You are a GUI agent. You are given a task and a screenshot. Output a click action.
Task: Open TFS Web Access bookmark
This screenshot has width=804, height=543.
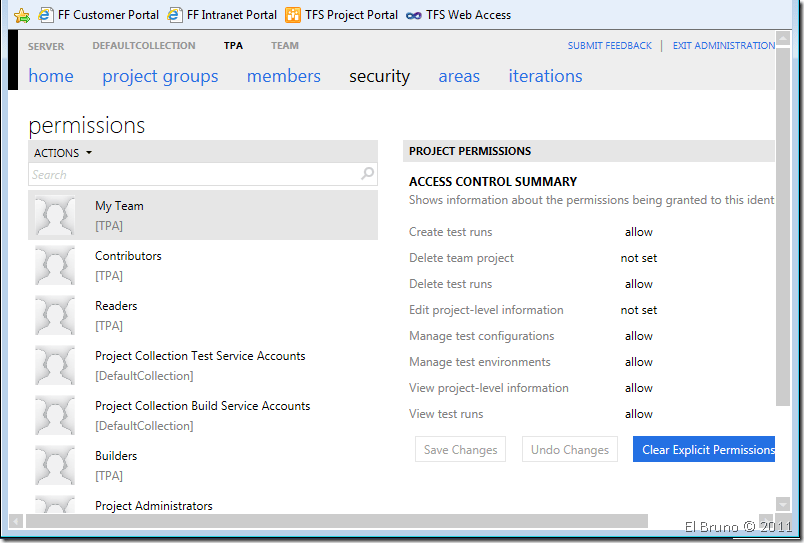[x=458, y=15]
